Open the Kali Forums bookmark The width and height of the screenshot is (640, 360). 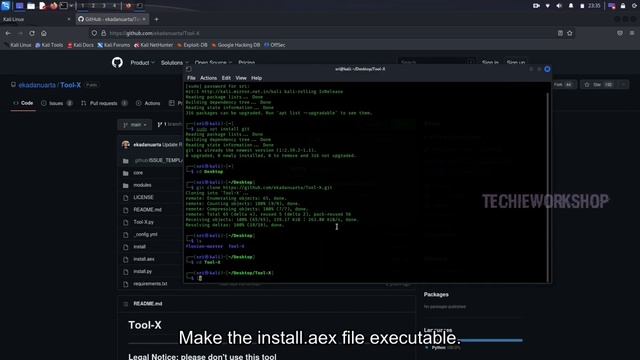113,45
